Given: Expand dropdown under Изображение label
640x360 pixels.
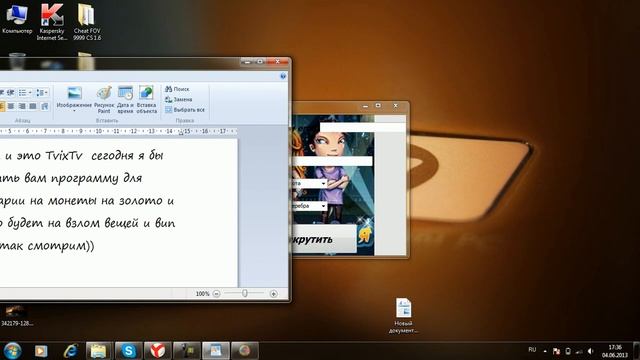Looking at the screenshot, I should pyautogui.click(x=74, y=111).
